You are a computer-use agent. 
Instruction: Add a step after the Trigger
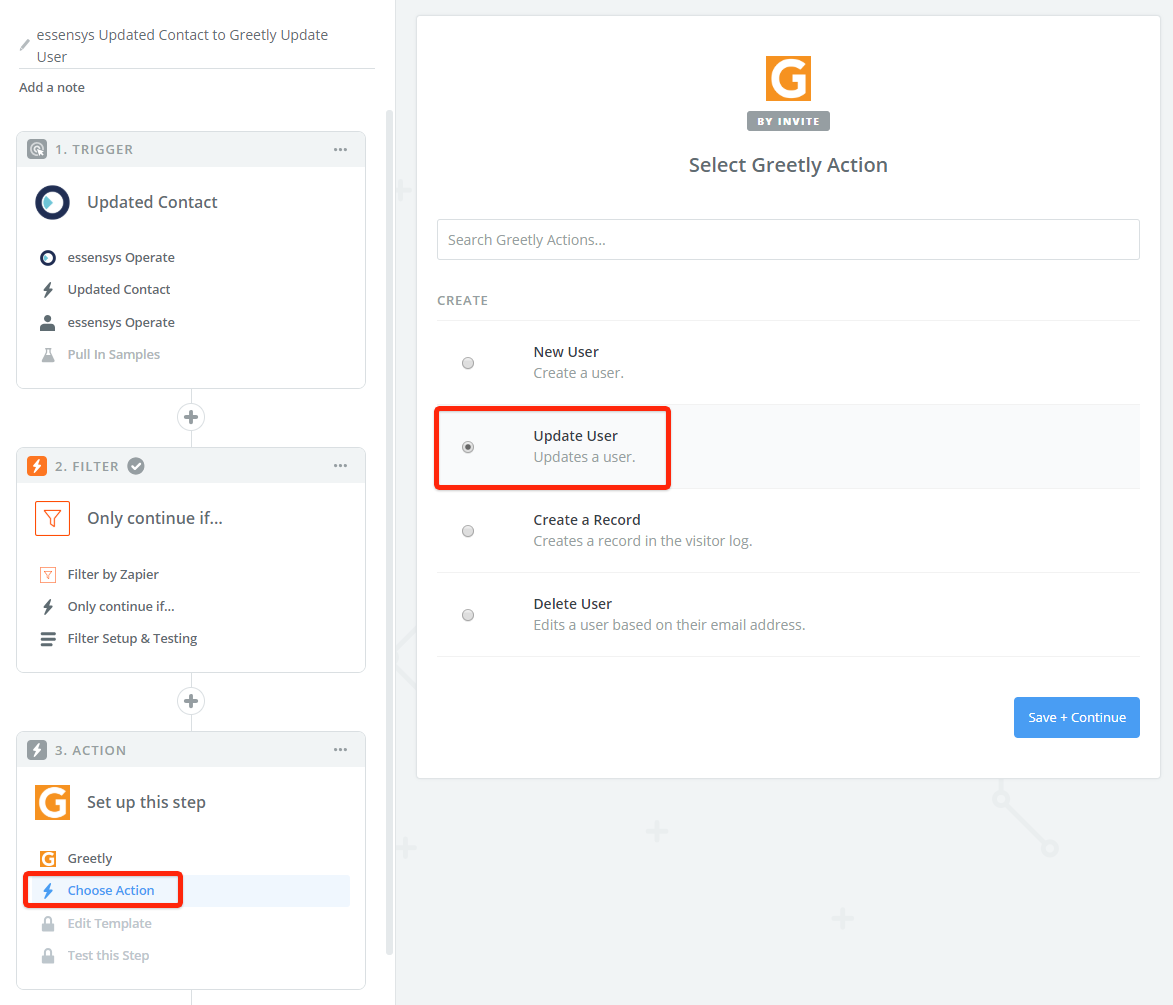[191, 417]
